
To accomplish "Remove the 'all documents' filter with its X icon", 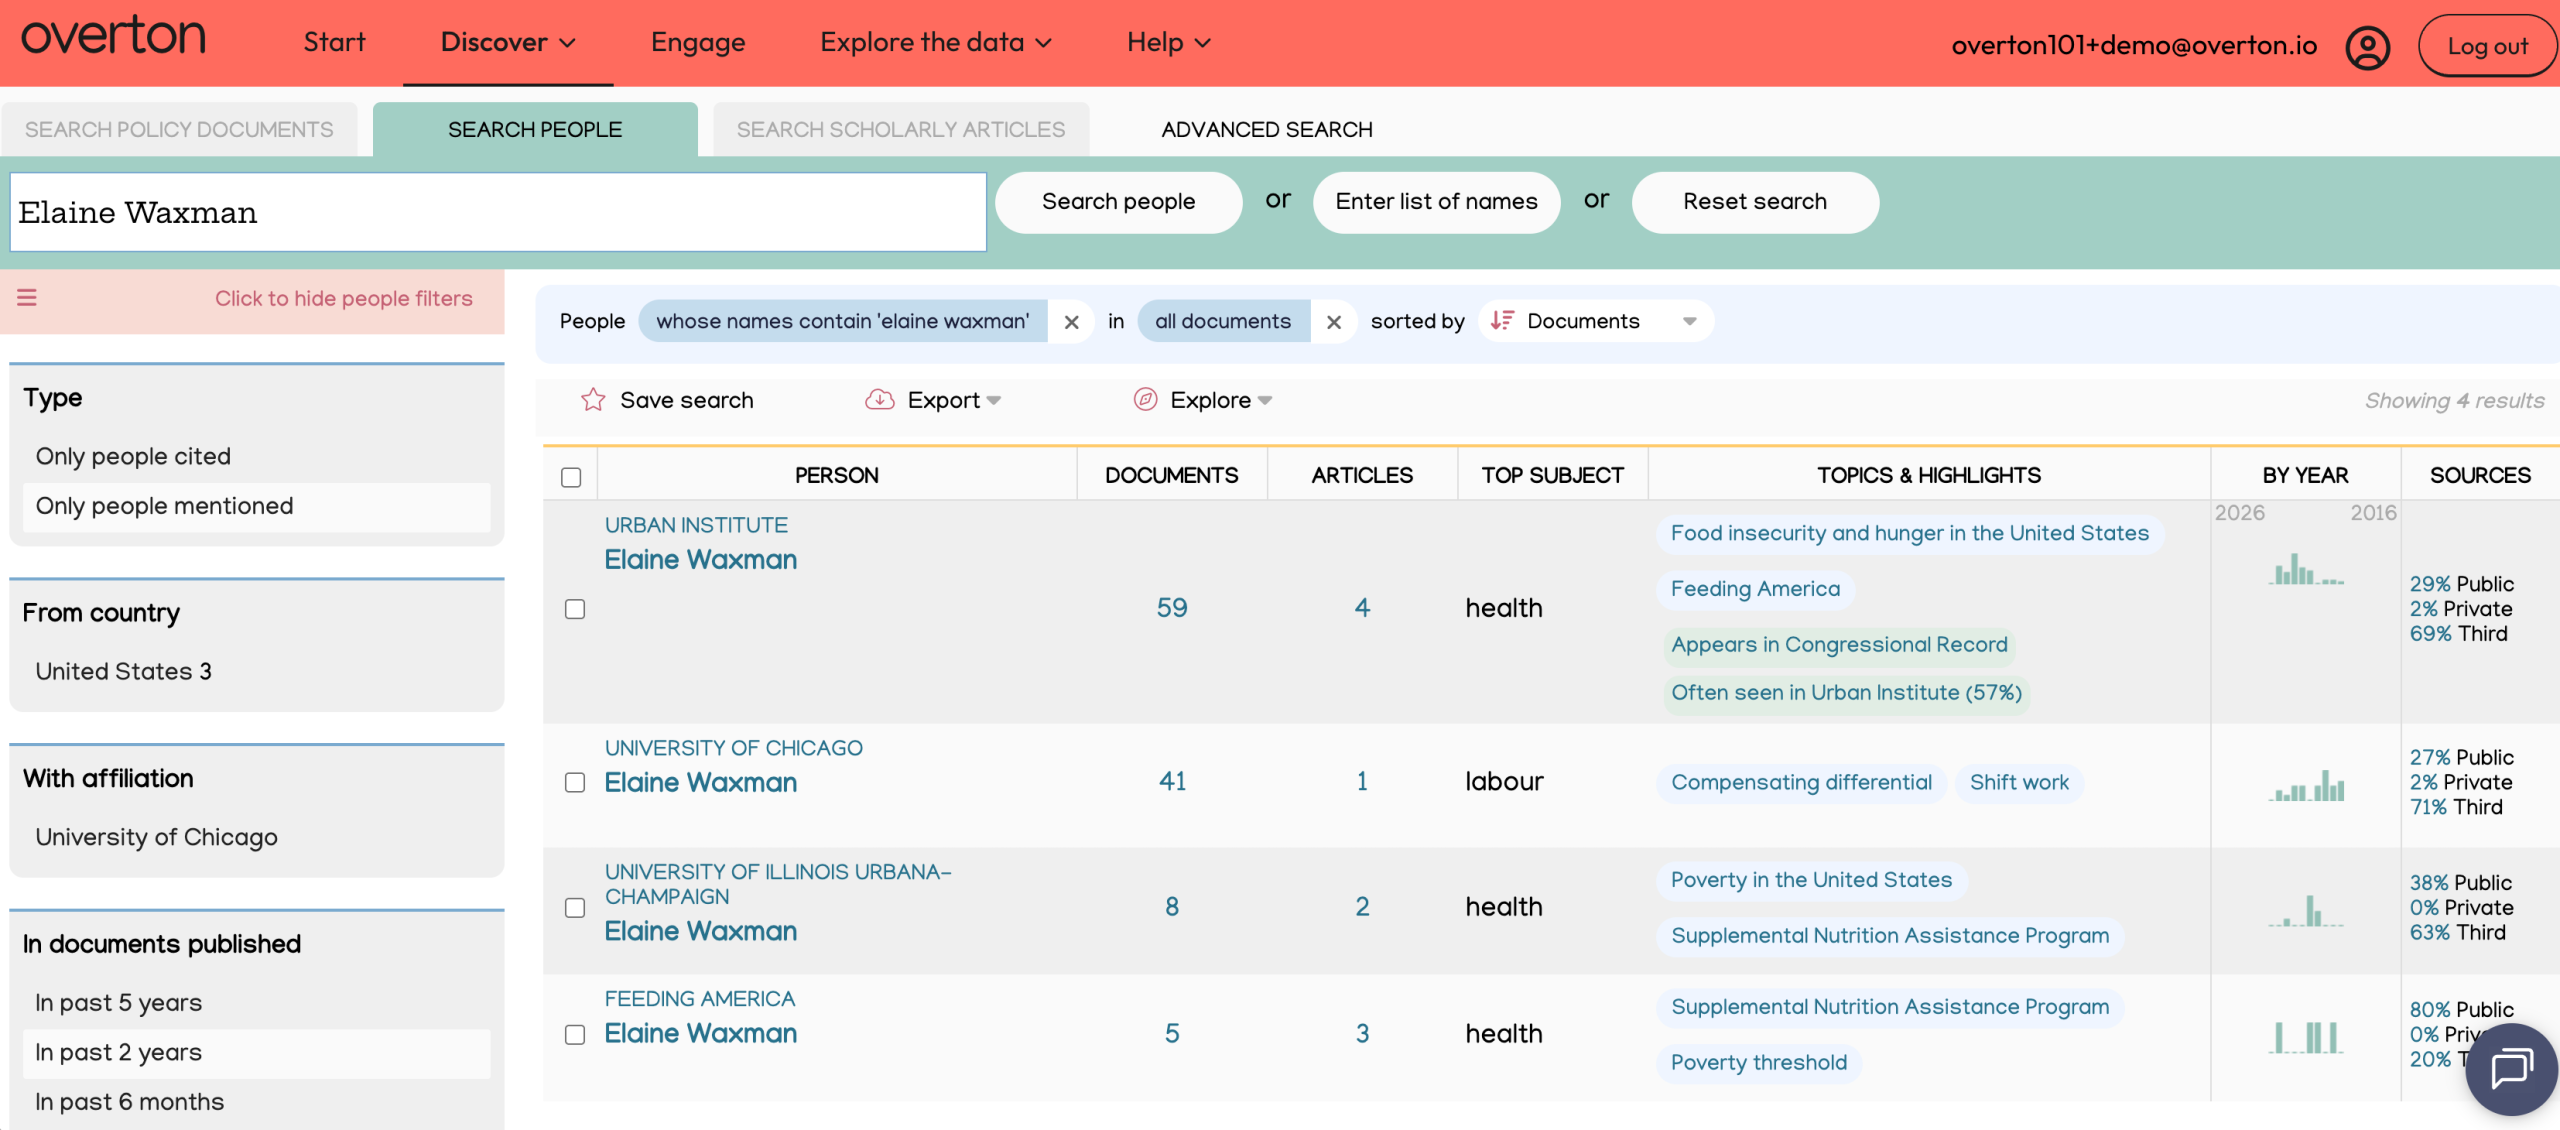I will click(x=1334, y=321).
